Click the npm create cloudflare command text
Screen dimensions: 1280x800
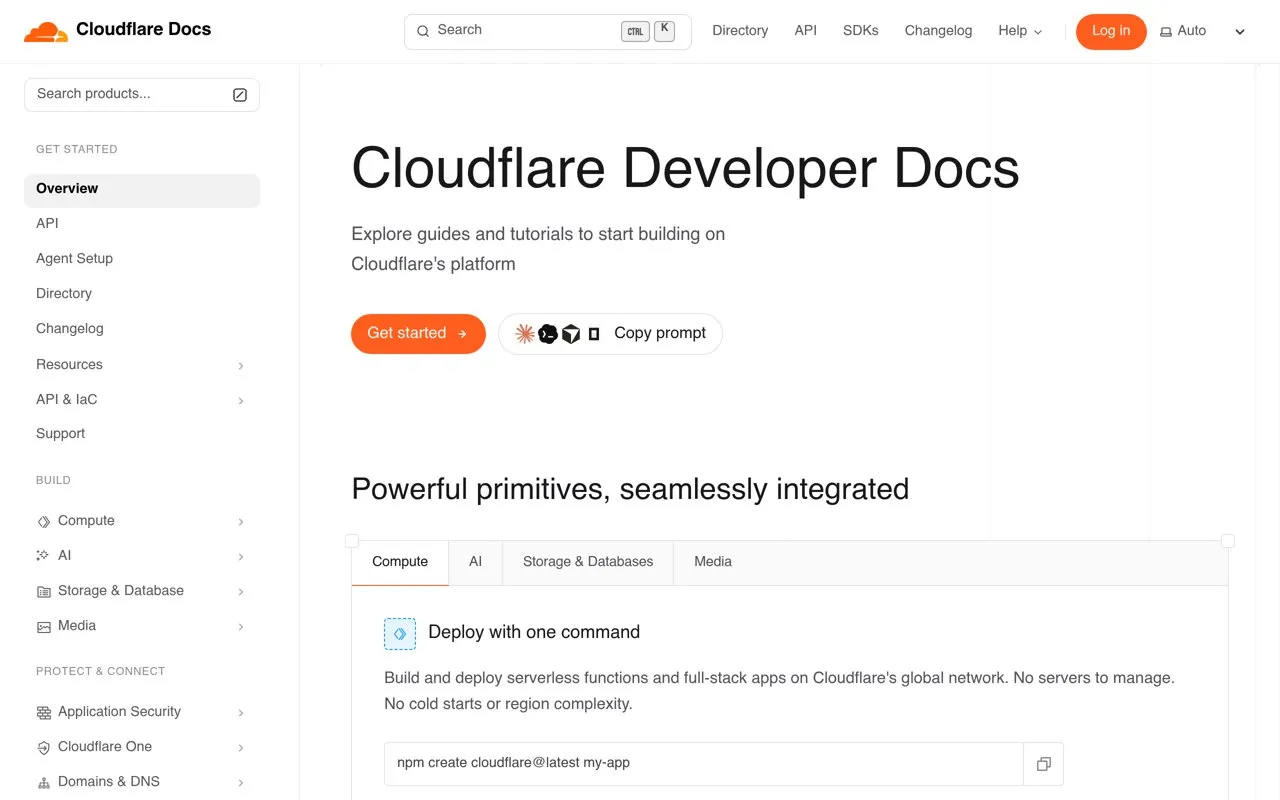[x=513, y=764]
